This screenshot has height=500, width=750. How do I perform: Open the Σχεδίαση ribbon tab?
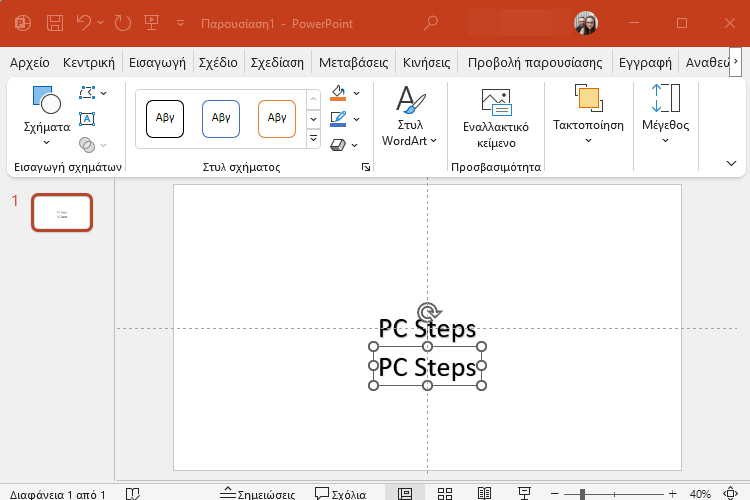[x=277, y=63]
